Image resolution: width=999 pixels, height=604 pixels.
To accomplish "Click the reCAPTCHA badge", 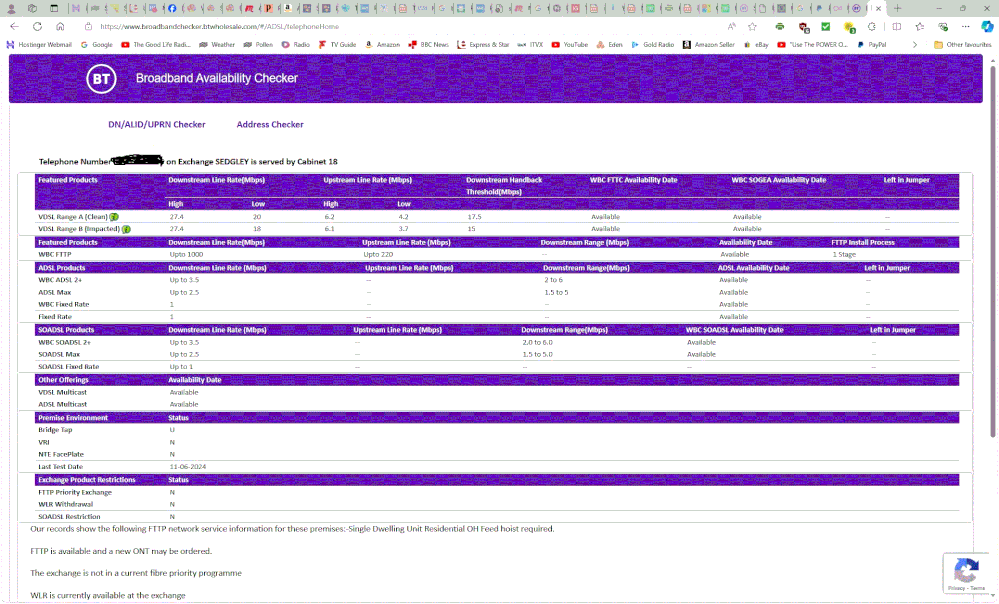I will tap(966, 574).
